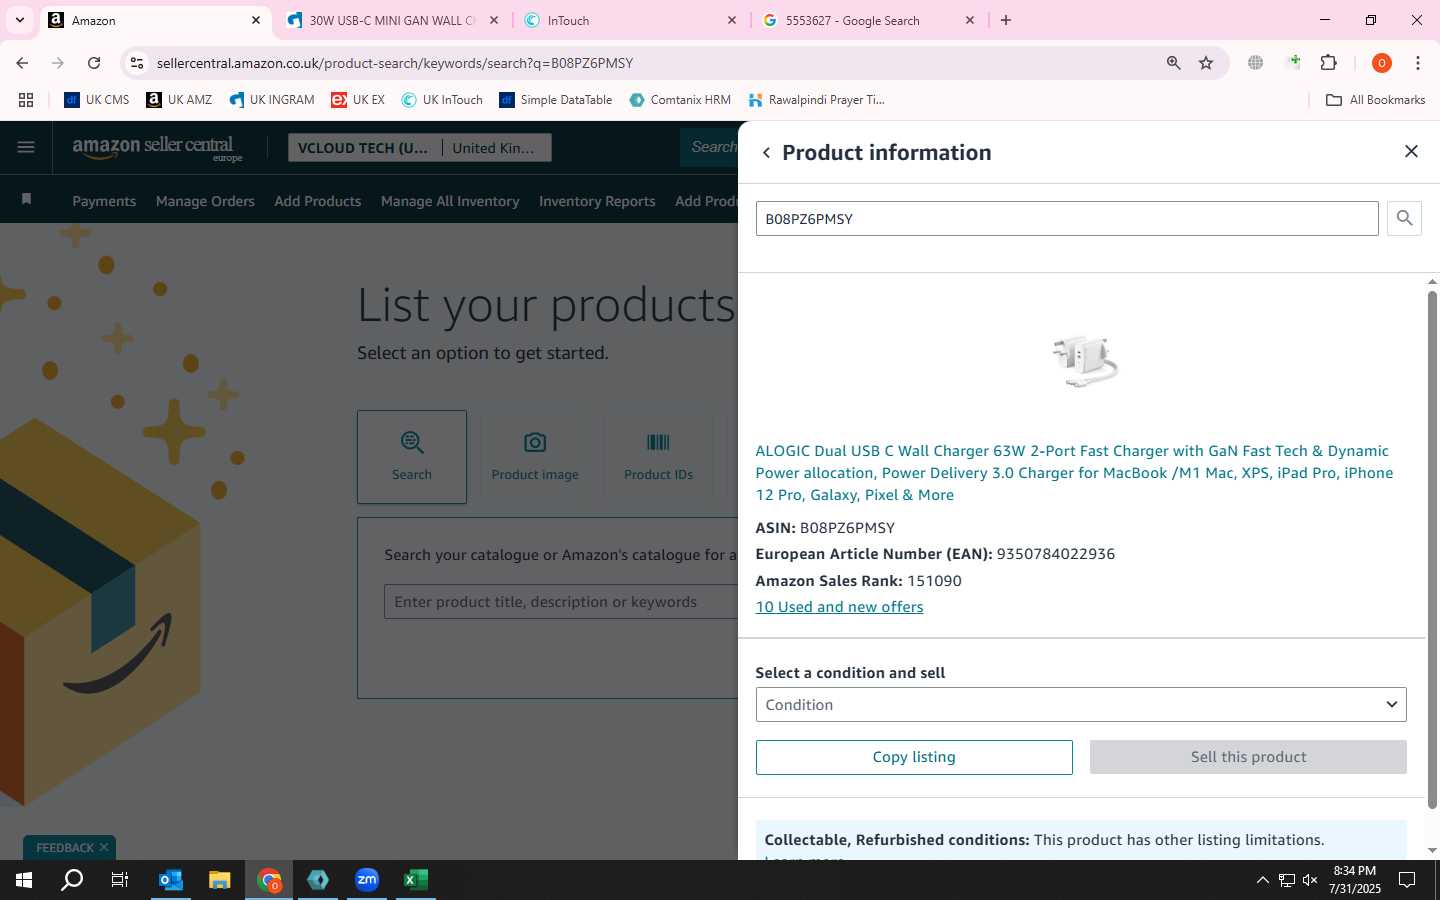Open the UK INGRAM bookmark

tap(271, 100)
